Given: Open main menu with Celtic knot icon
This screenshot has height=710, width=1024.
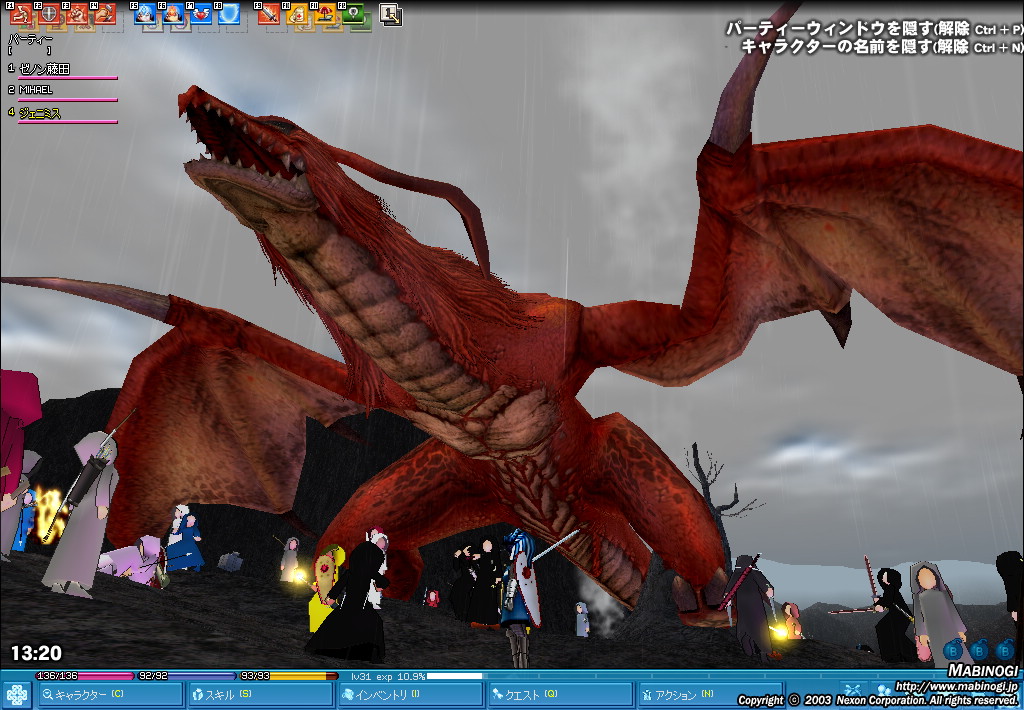Looking at the screenshot, I should tap(16, 695).
